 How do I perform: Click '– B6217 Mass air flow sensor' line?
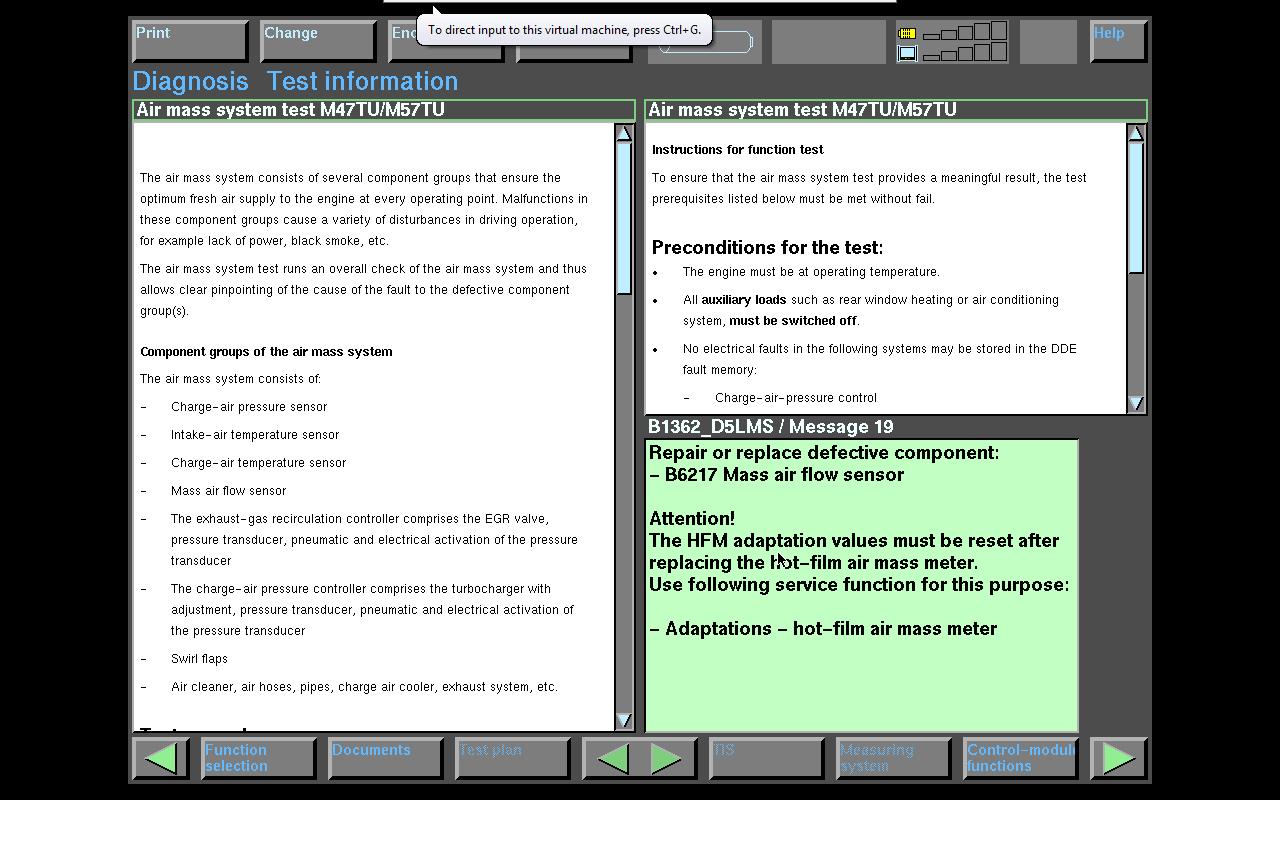coord(777,475)
